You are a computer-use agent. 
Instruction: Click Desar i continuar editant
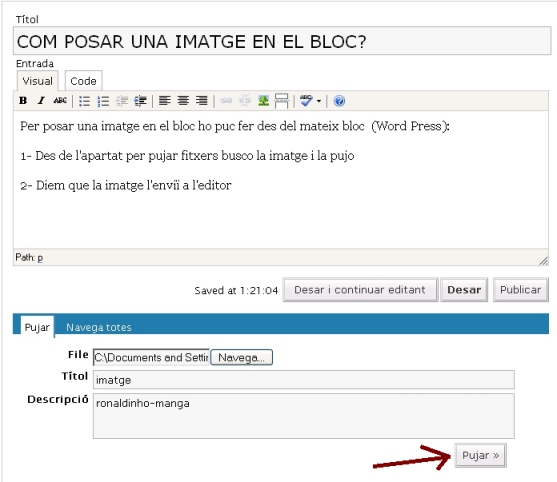point(360,290)
